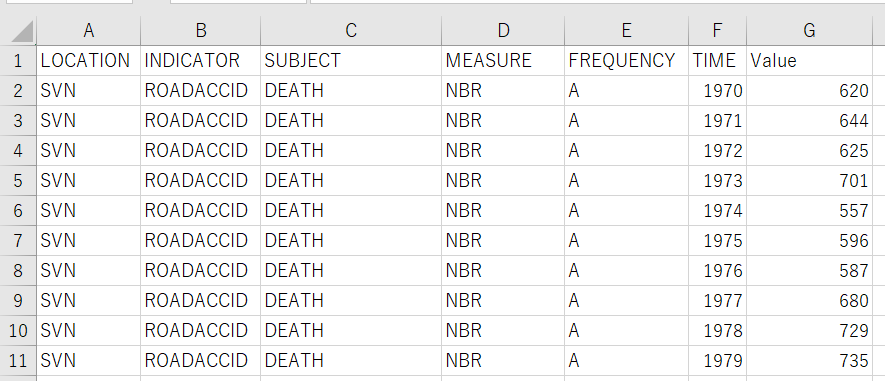Select the cell with value 620
Image resolution: width=885 pixels, height=381 pixels.
[809, 90]
